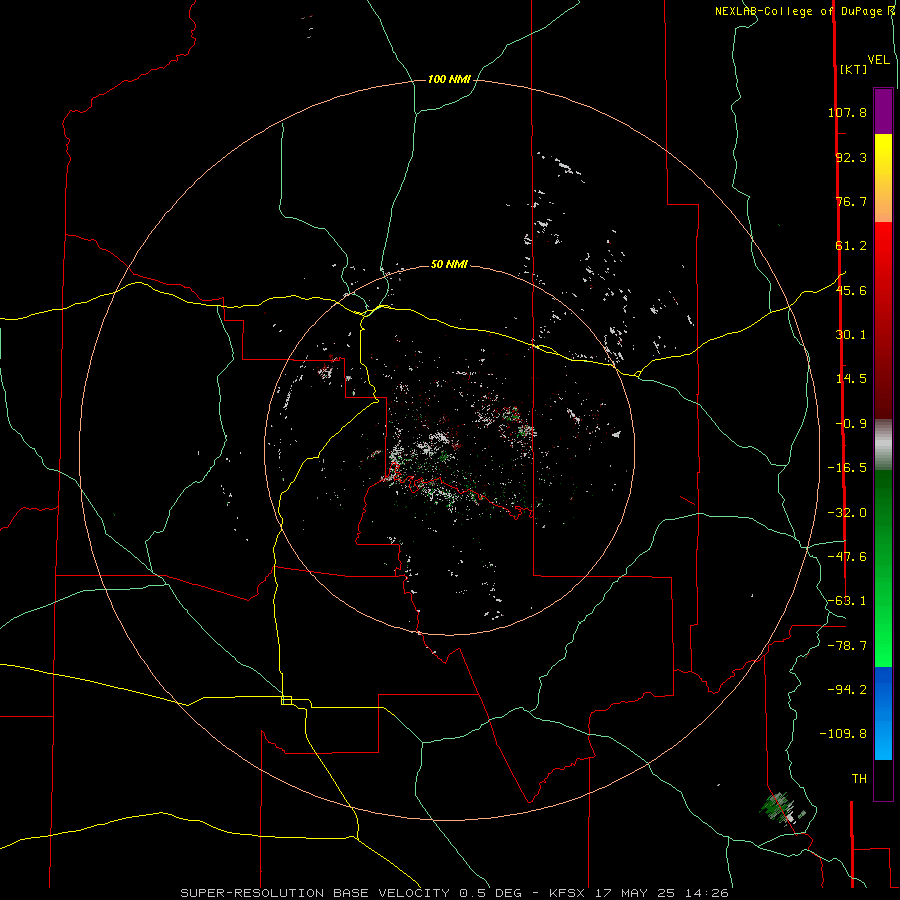This screenshot has height=900, width=900.
Task: Click the 50 NMI range ring label
Action: (x=449, y=264)
